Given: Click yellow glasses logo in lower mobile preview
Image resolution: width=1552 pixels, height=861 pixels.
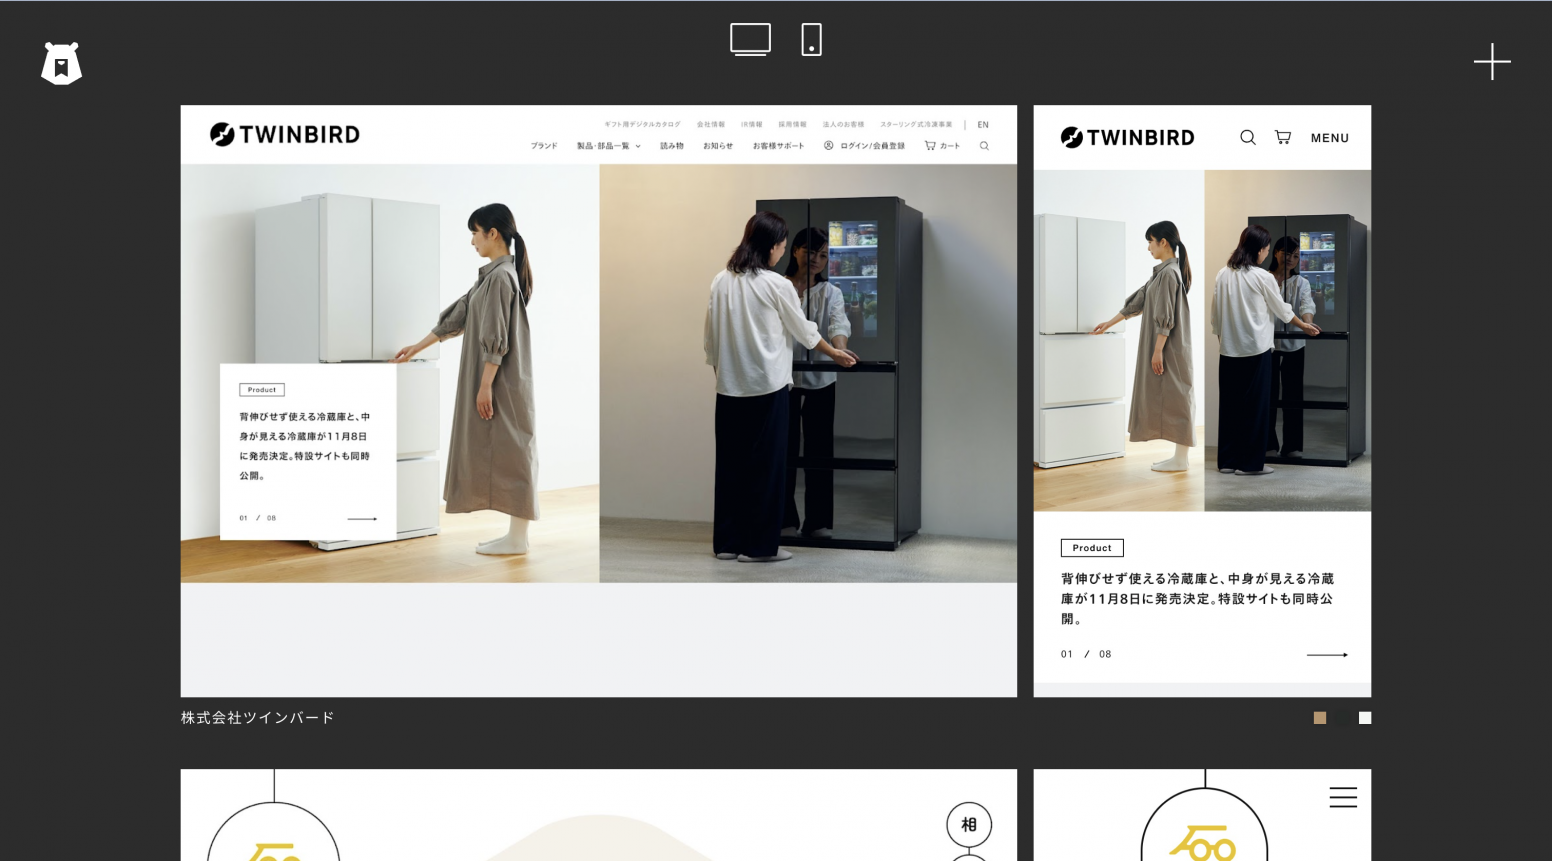Looking at the screenshot, I should 1203,843.
